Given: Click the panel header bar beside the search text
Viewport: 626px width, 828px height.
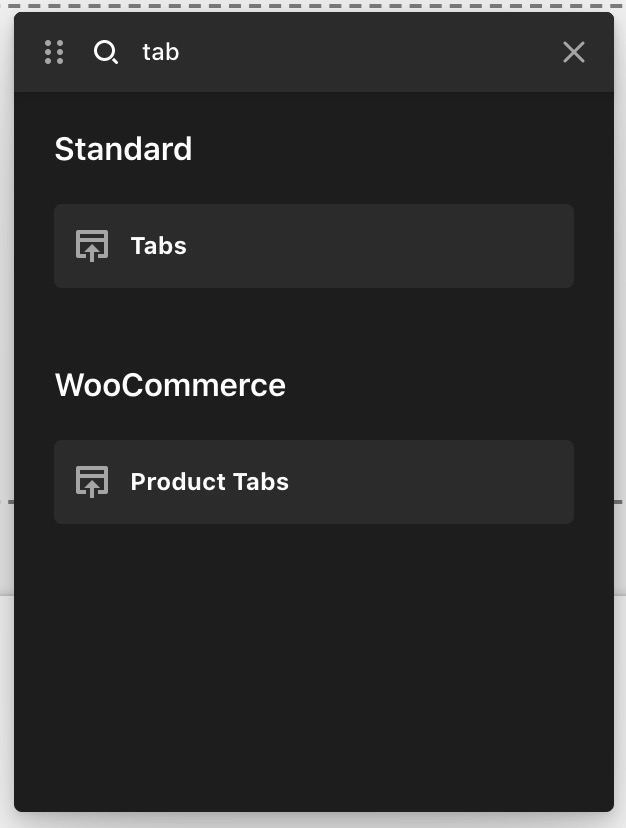Looking at the screenshot, I should (370, 52).
